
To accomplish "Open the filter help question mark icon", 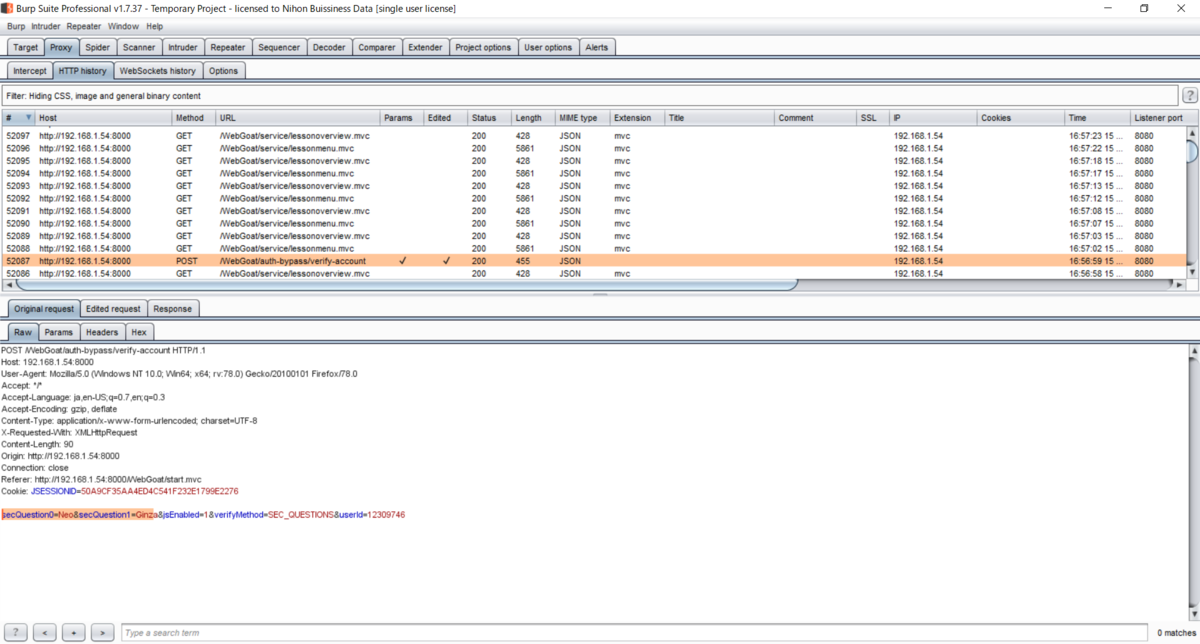I will (1190, 96).
